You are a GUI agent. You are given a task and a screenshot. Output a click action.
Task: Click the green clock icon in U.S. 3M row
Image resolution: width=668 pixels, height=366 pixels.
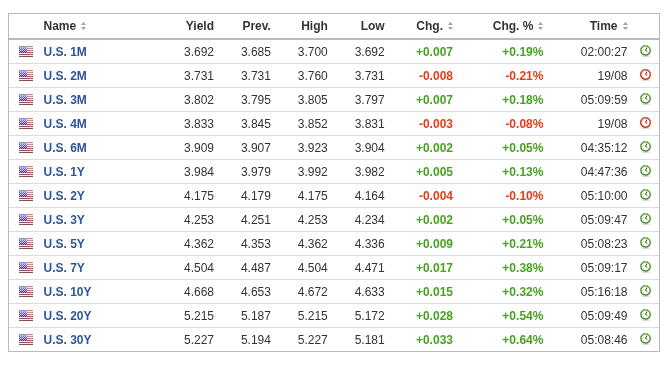[645, 98]
